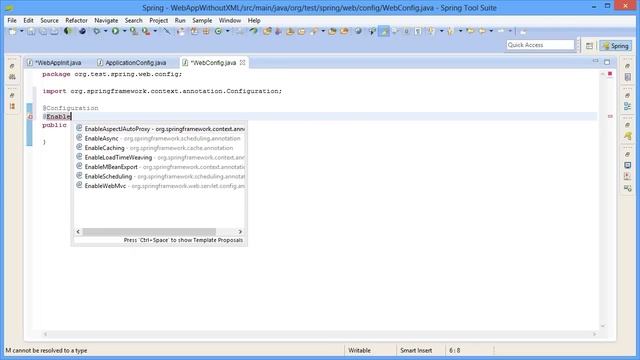Click the proposal list right scroll arrow
Screen dimensions: 640x360
pos(240,231)
